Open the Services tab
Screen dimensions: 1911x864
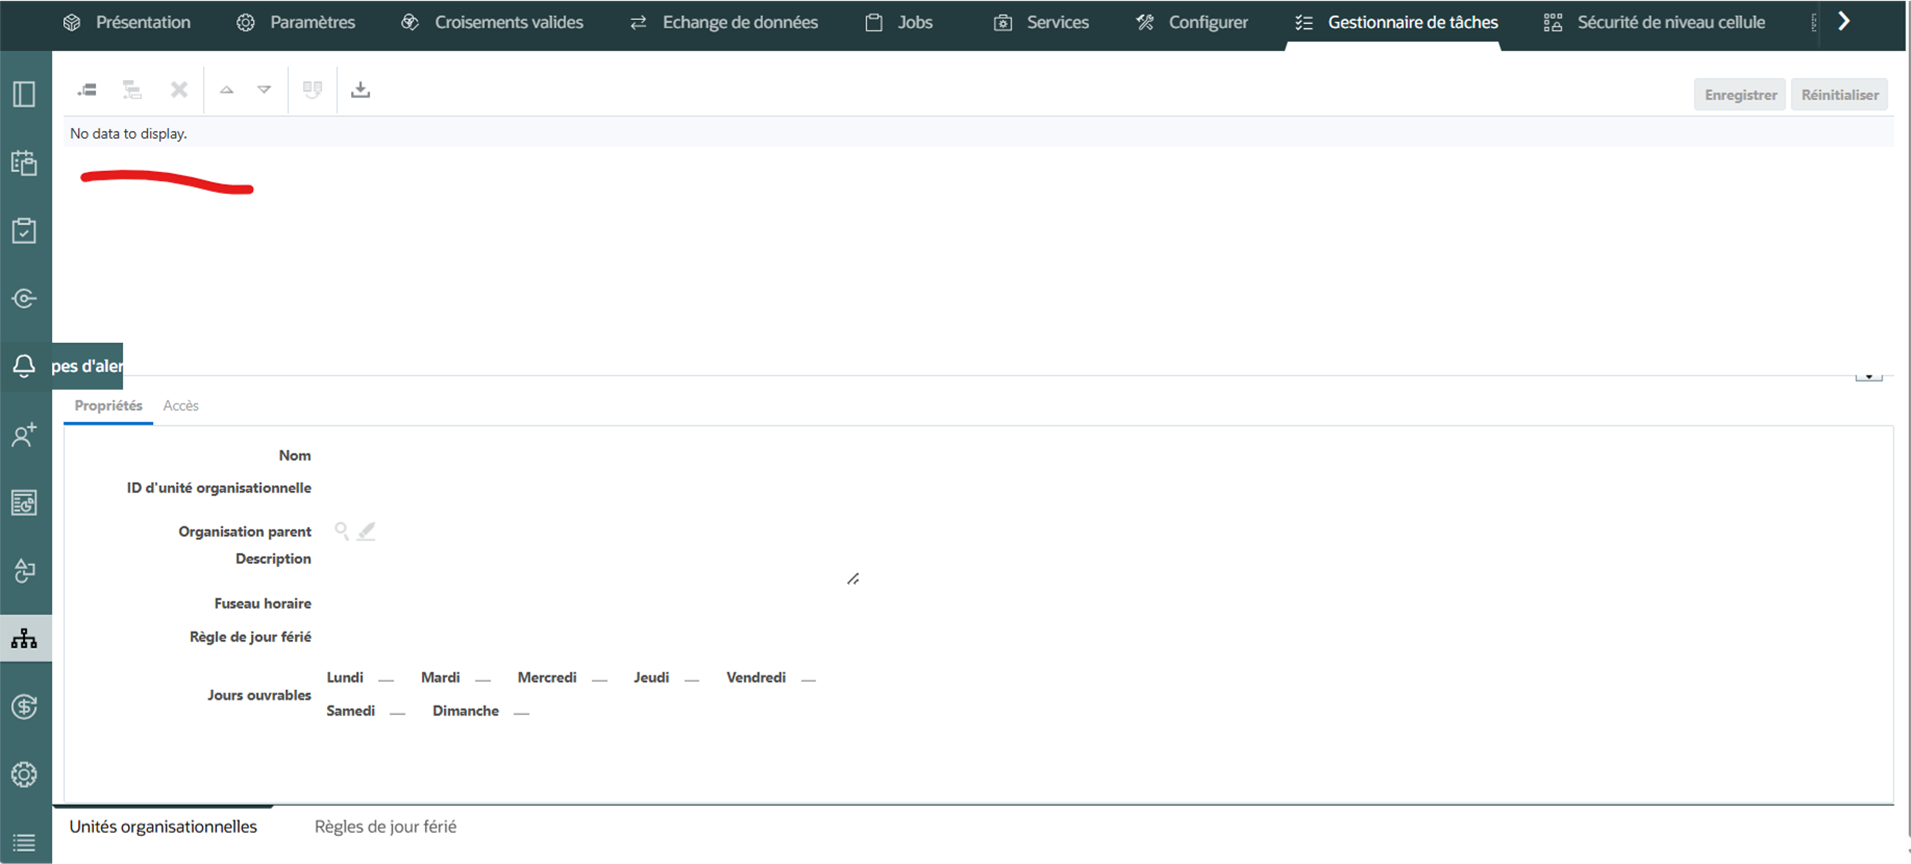pos(1041,22)
